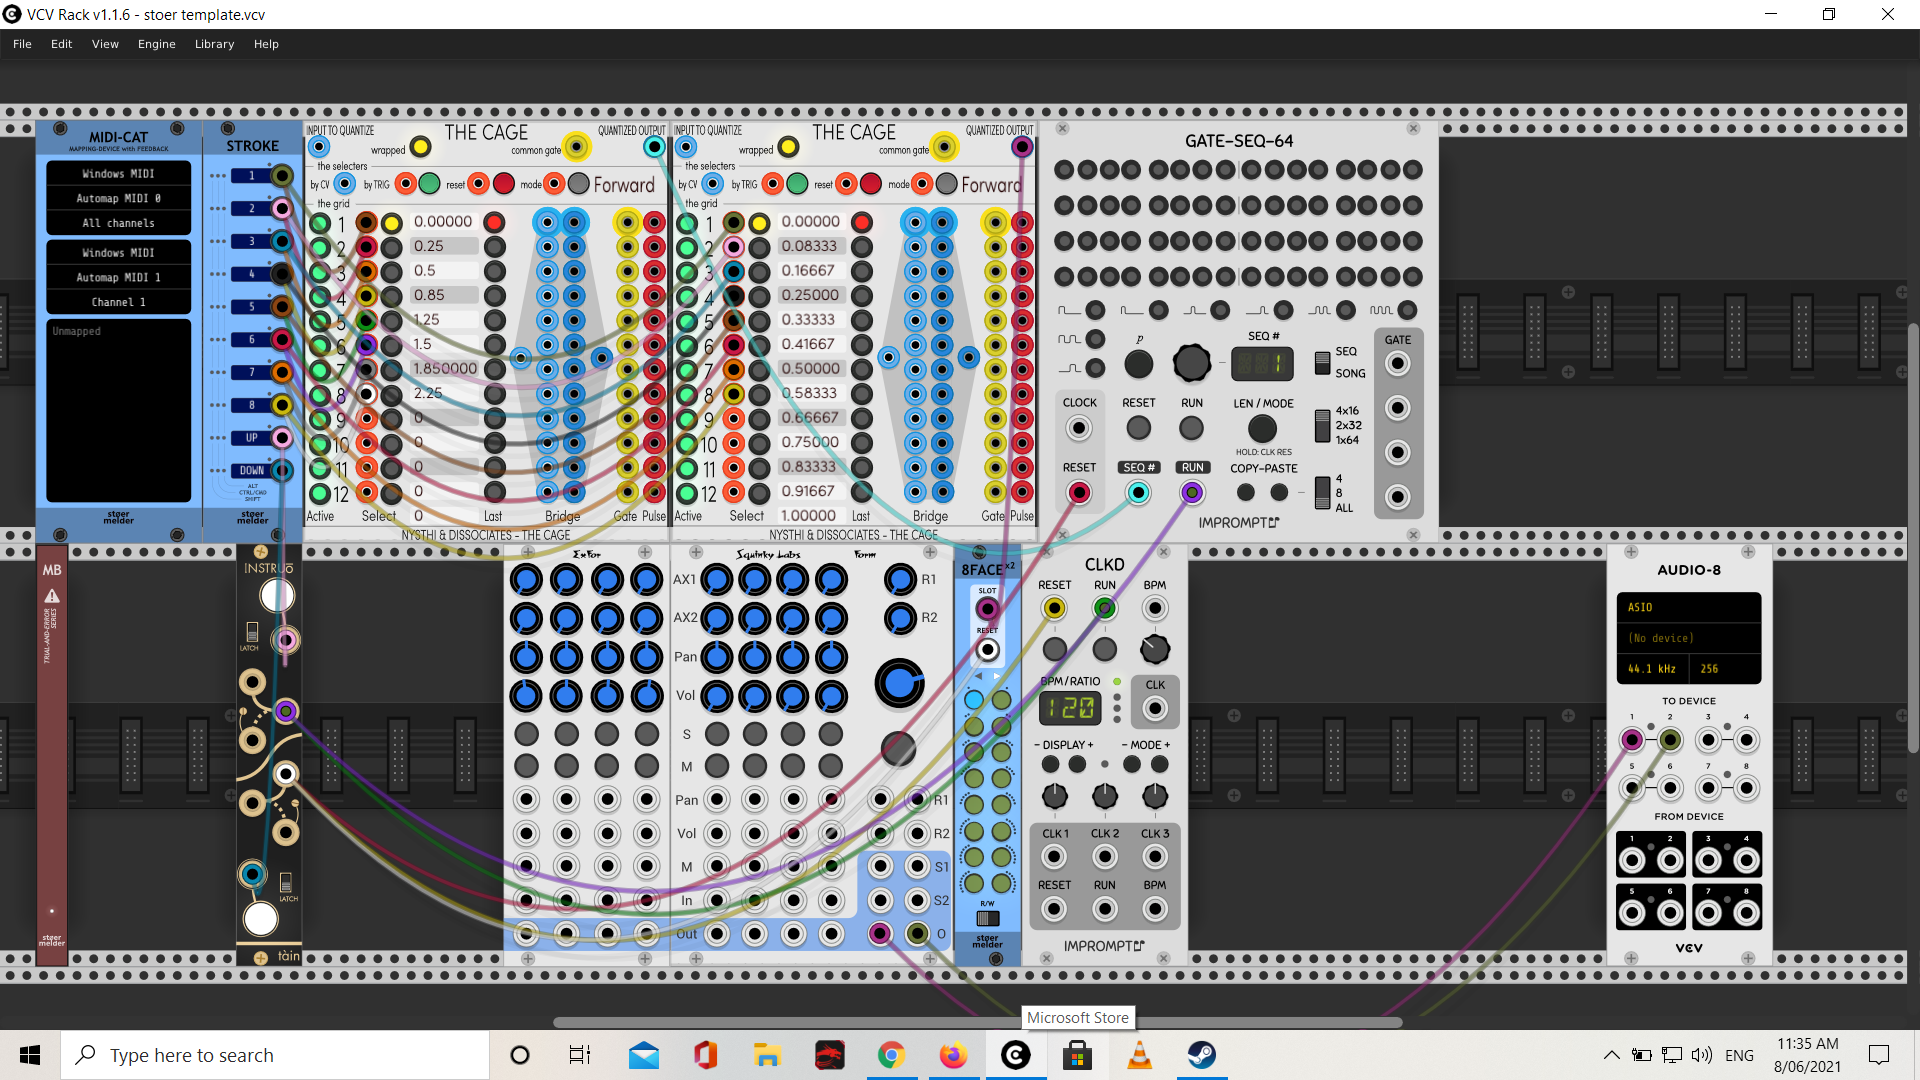
Task: Select the lit cyan preset slot on 8FACE
Action: point(974,700)
